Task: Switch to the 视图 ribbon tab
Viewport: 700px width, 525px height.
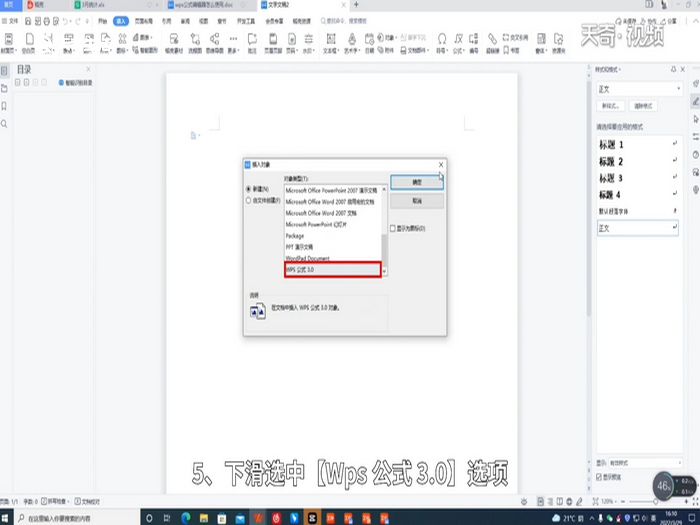Action: (203, 21)
